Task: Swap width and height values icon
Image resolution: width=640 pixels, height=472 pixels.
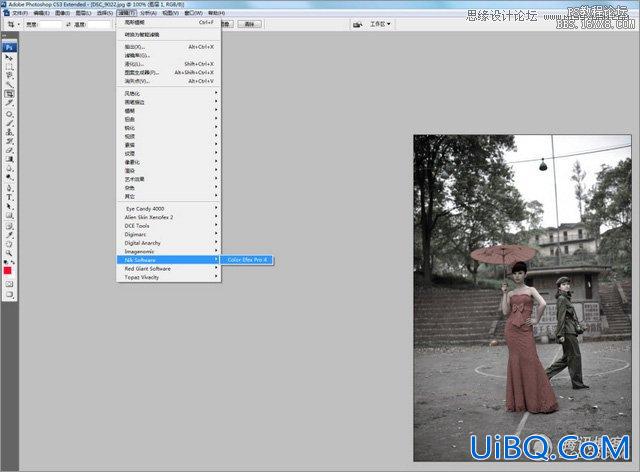Action: (x=68, y=24)
